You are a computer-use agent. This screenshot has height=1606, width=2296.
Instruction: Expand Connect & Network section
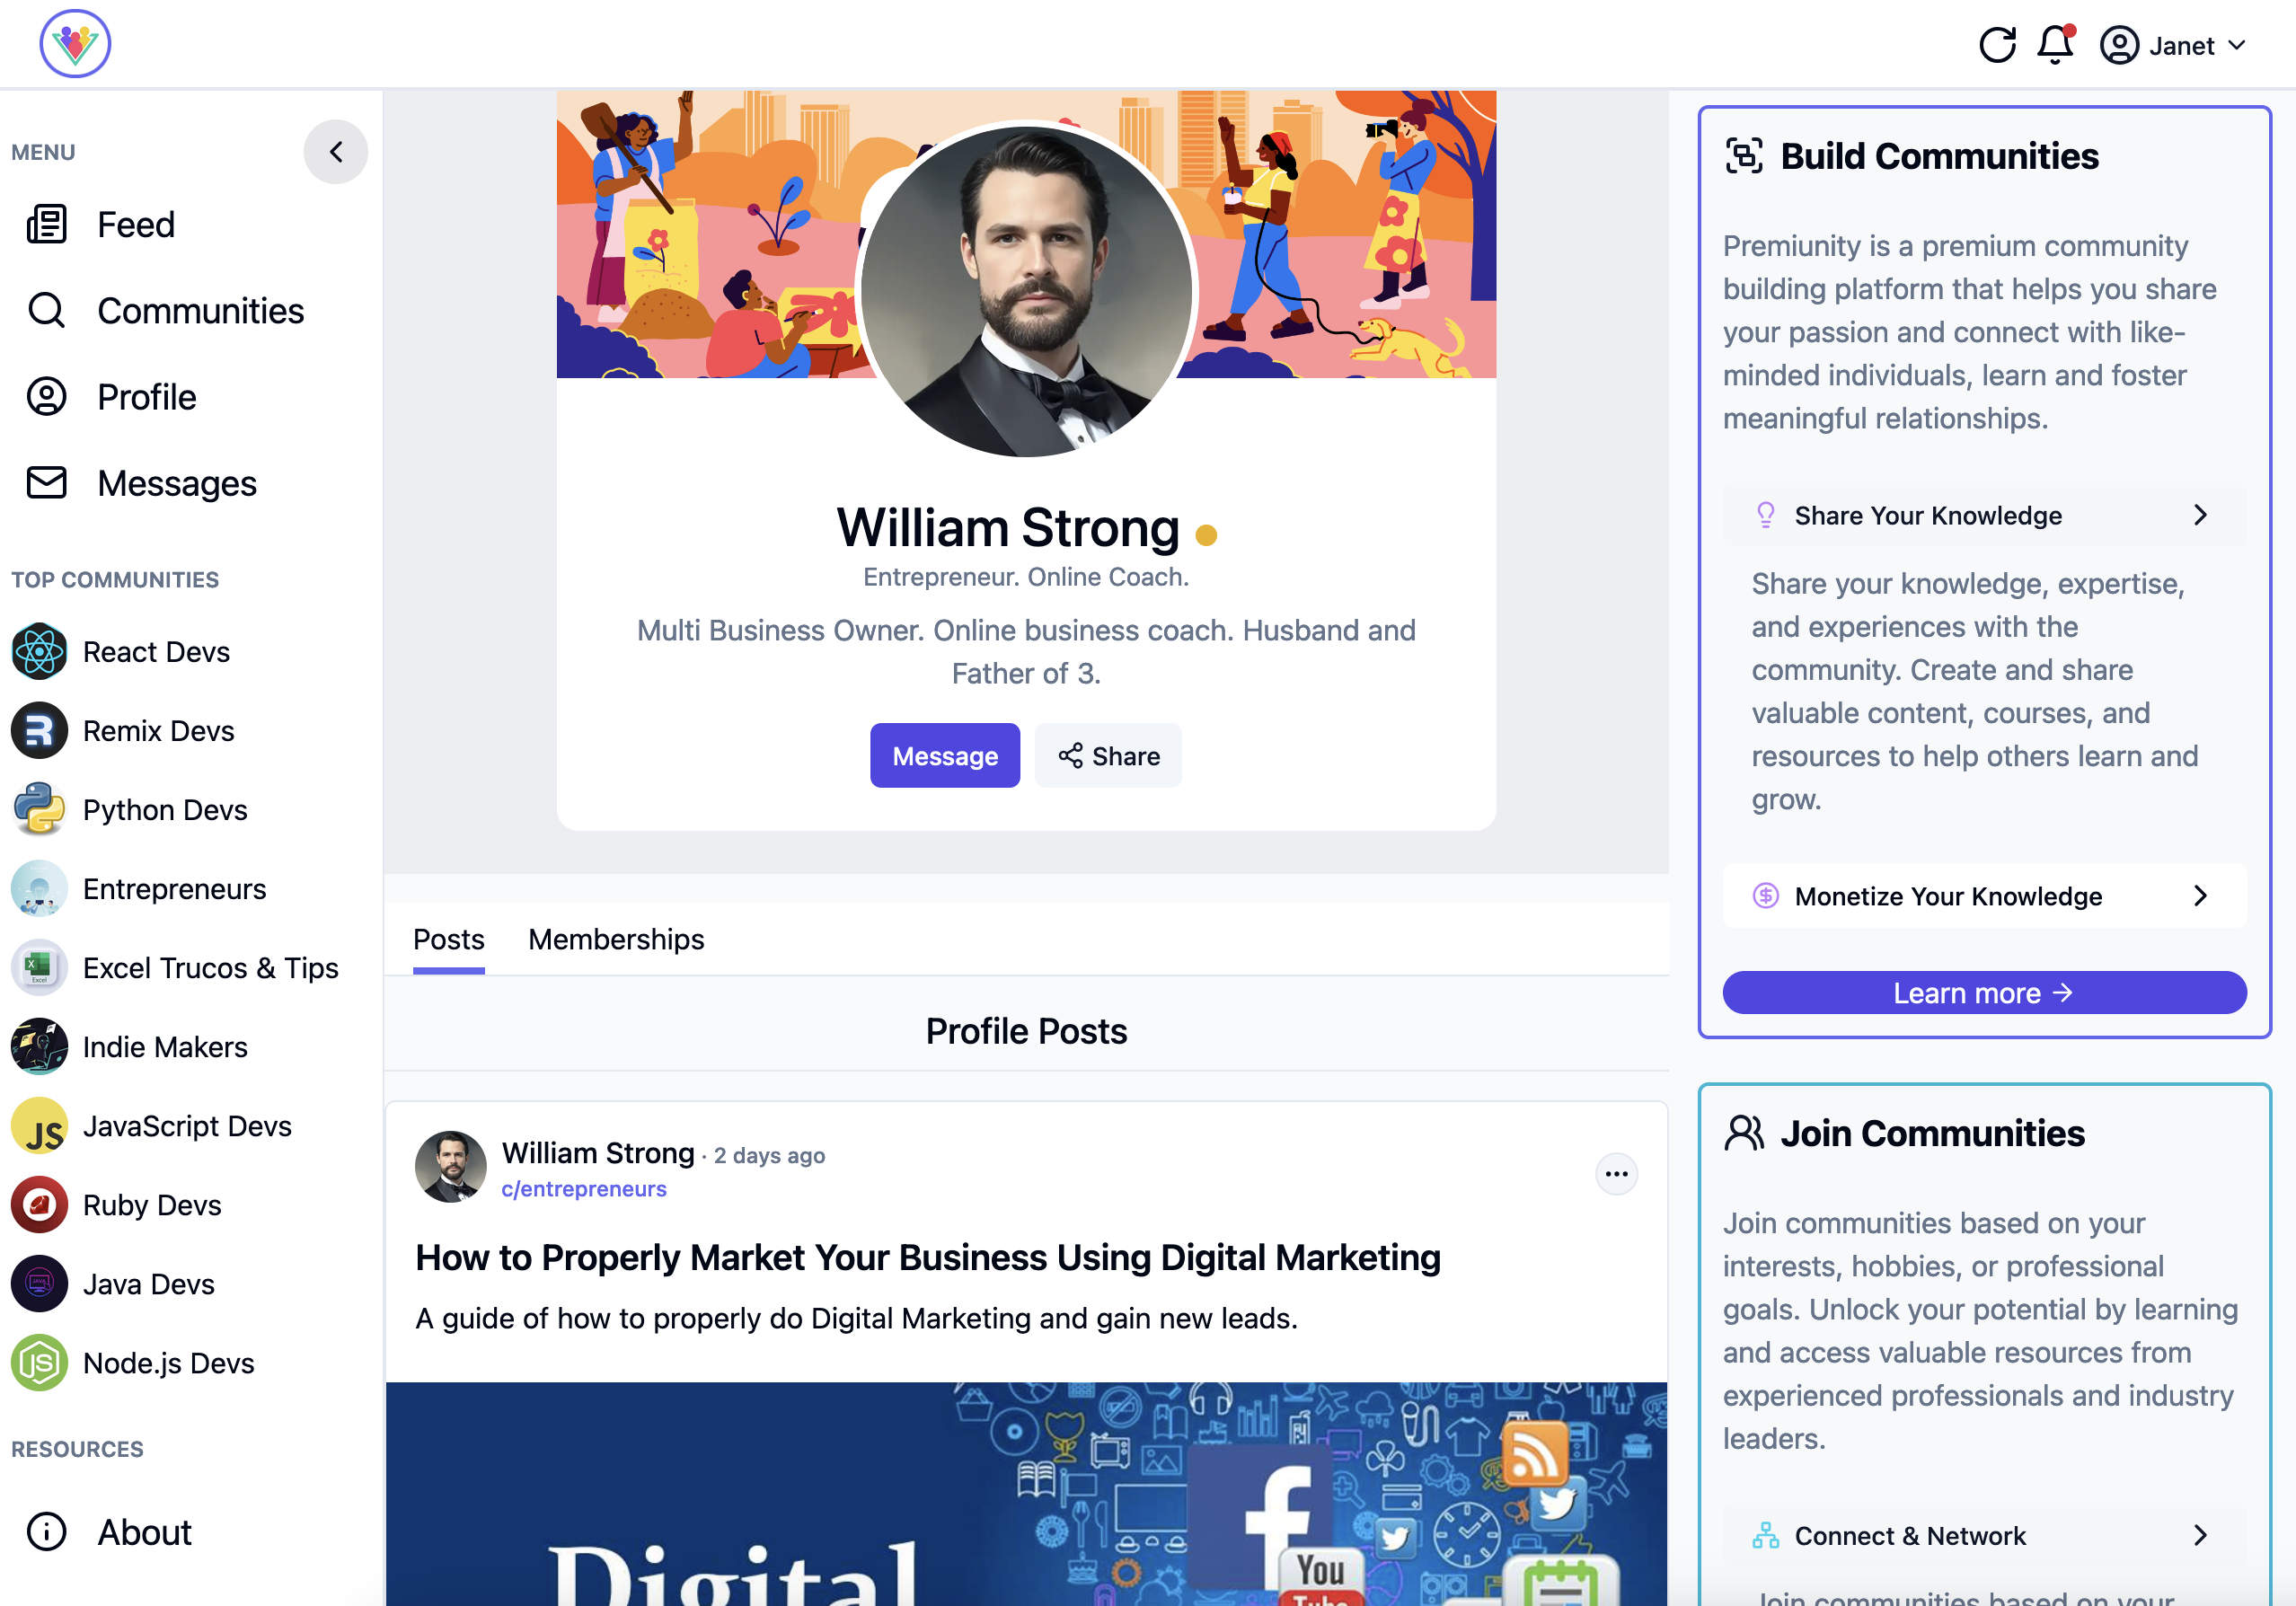pos(1984,1536)
